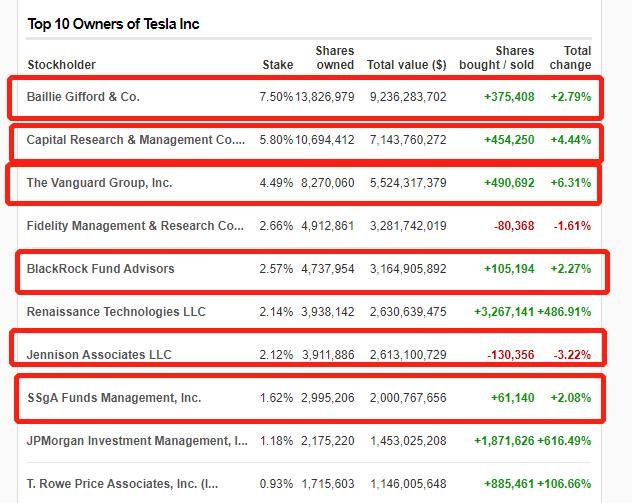
Task: Click the +6.31% total change value
Action: pyautogui.click(x=571, y=183)
